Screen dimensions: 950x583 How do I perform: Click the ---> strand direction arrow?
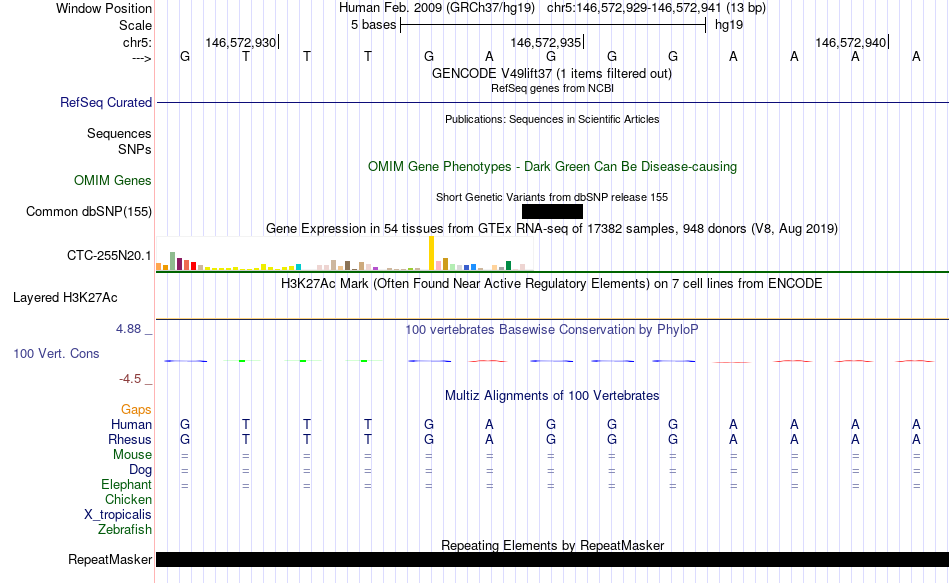tap(141, 58)
